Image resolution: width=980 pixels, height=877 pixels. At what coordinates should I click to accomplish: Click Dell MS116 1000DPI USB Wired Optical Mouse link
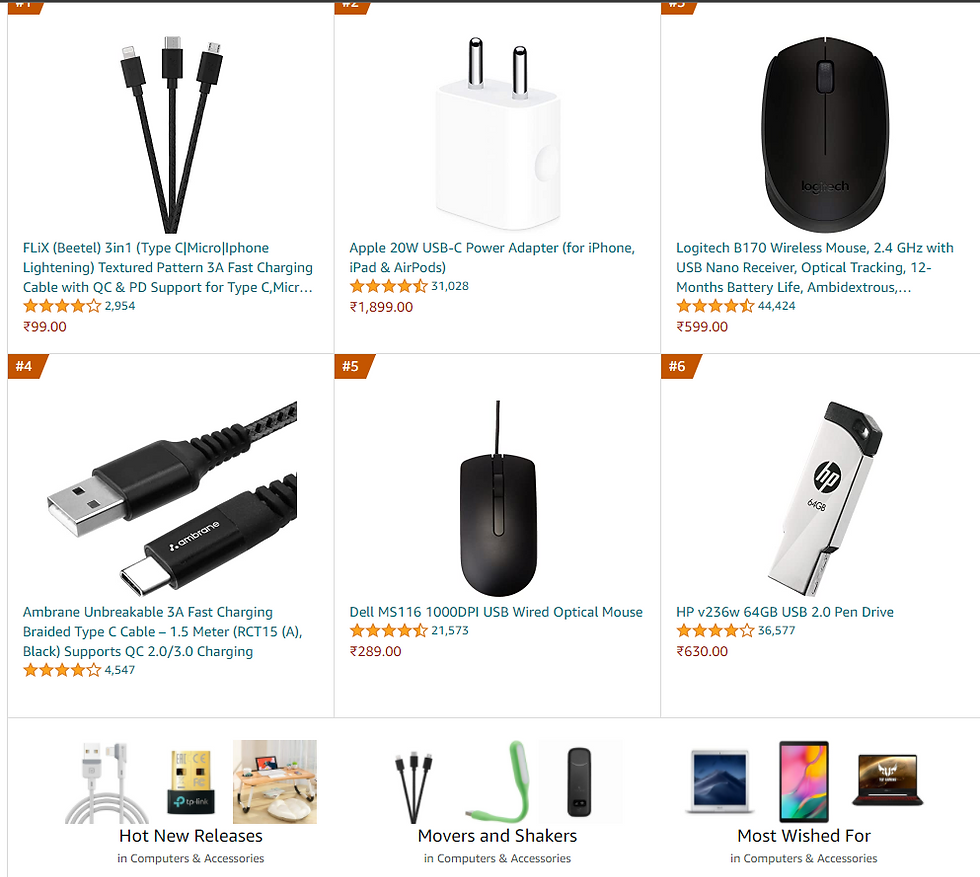pyautogui.click(x=496, y=612)
